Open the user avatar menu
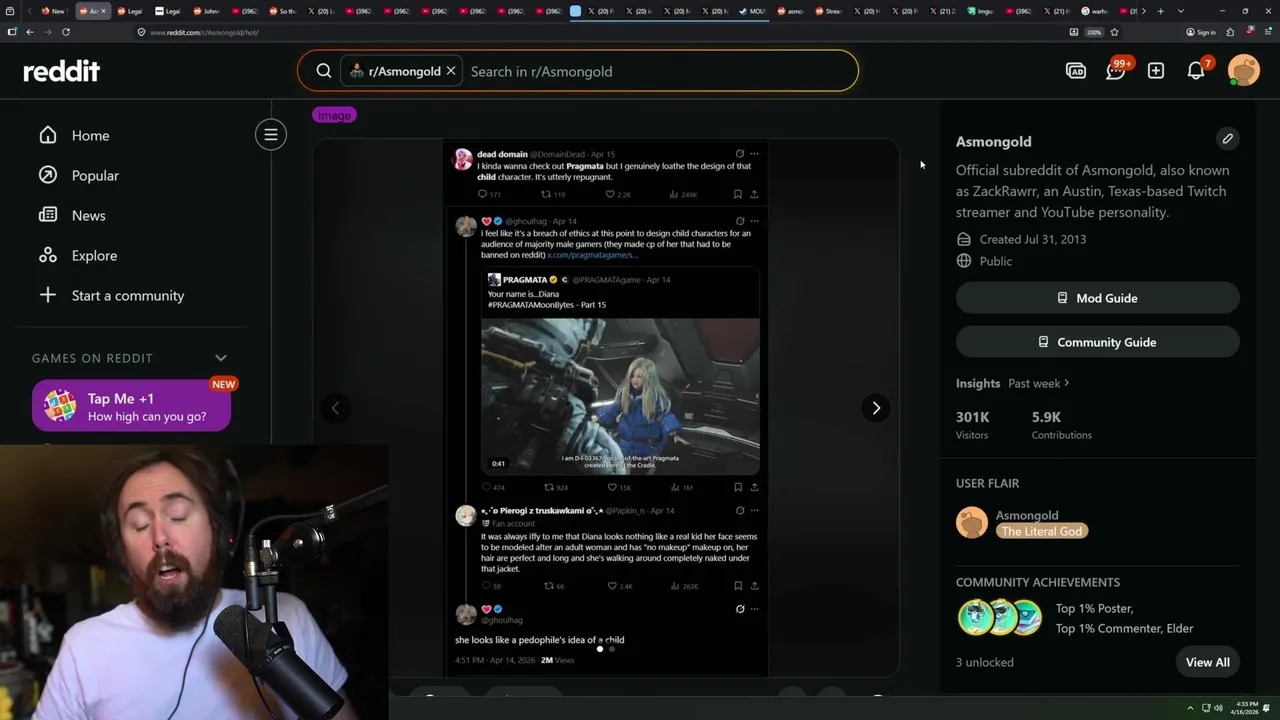The image size is (1280, 720). (x=1244, y=71)
